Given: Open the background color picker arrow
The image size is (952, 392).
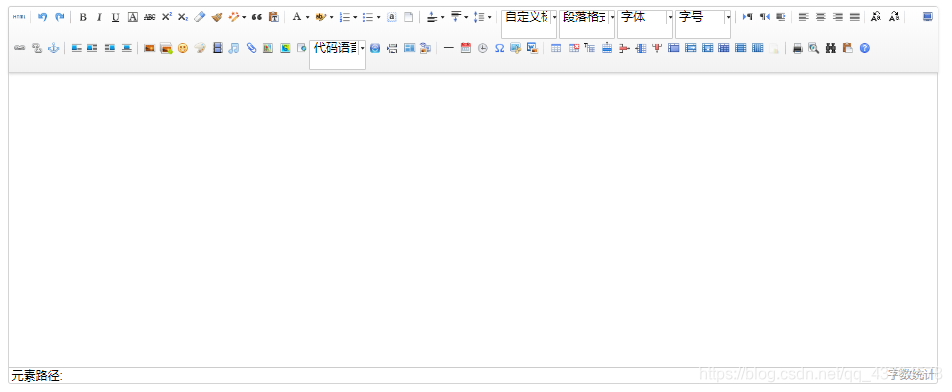Looking at the screenshot, I should 332,17.
